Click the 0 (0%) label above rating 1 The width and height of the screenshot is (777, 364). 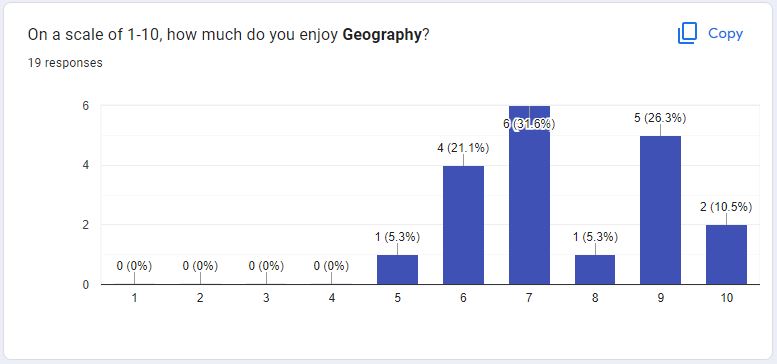point(134,266)
